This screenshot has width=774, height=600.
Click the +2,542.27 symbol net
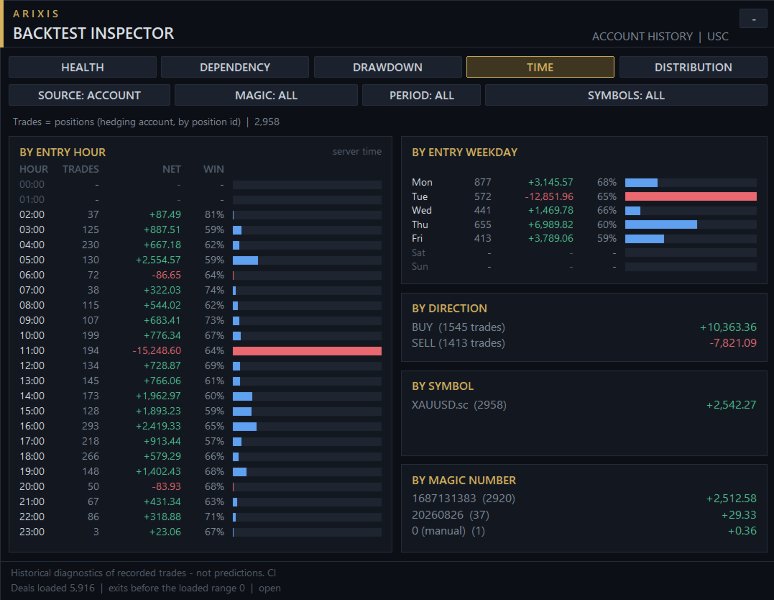731,405
